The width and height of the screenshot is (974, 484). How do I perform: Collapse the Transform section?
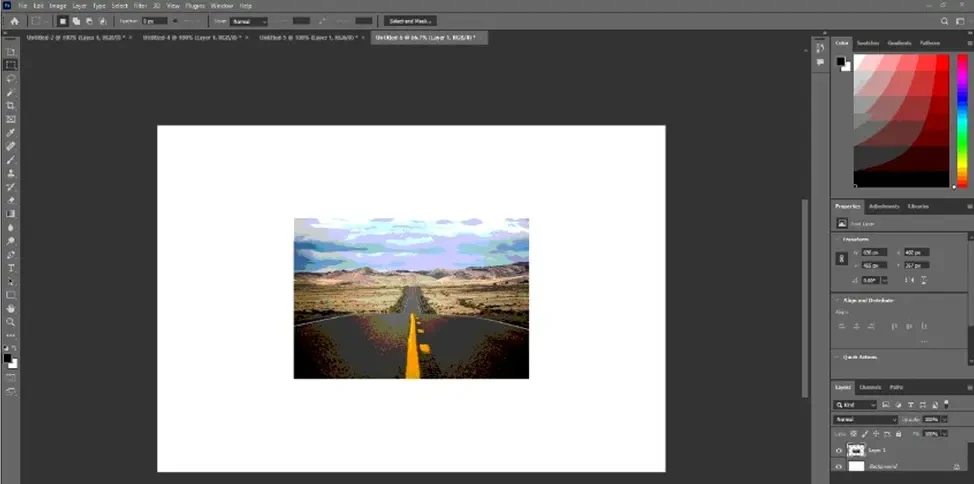(x=838, y=239)
